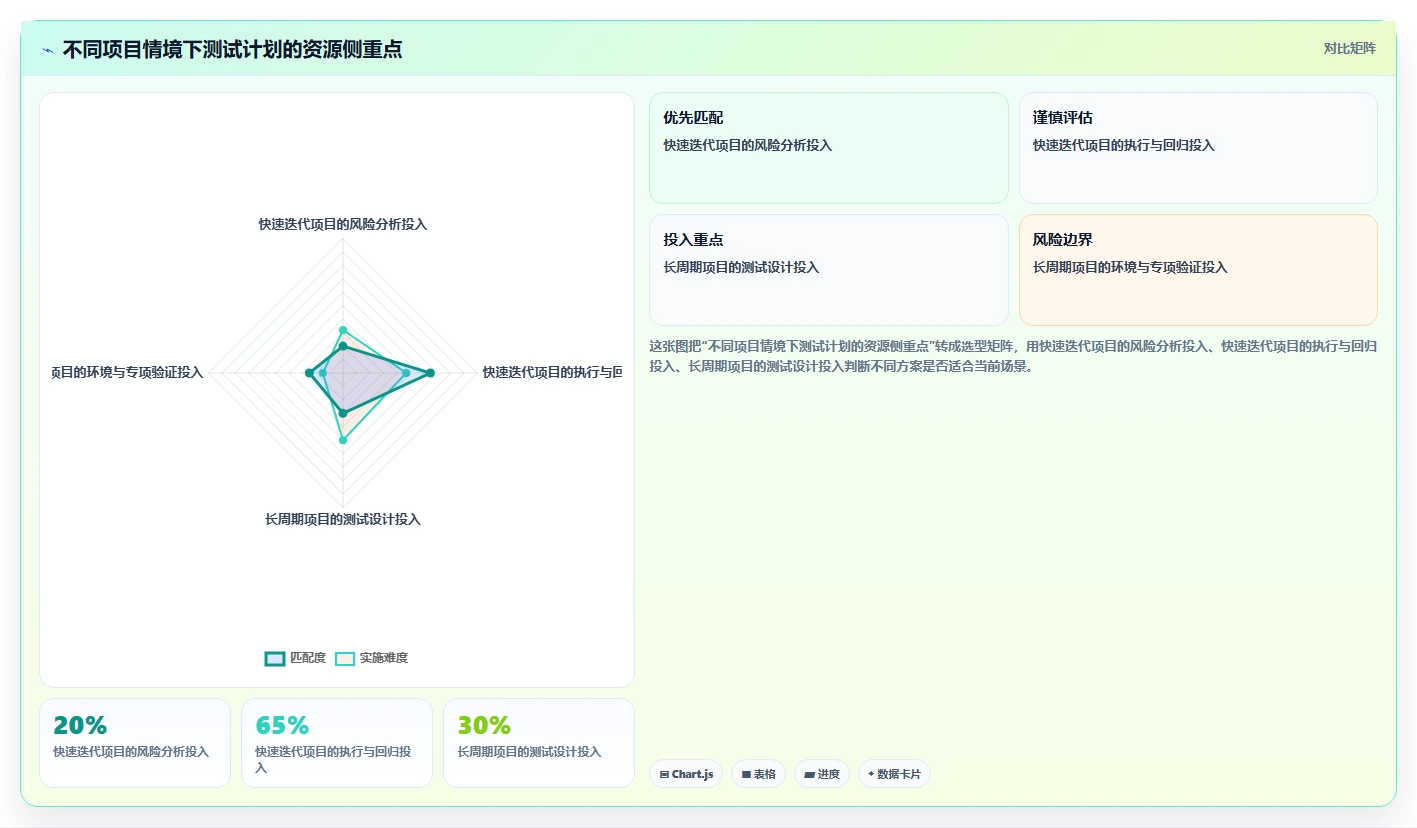Open the 投入重点 card

[x=829, y=270]
